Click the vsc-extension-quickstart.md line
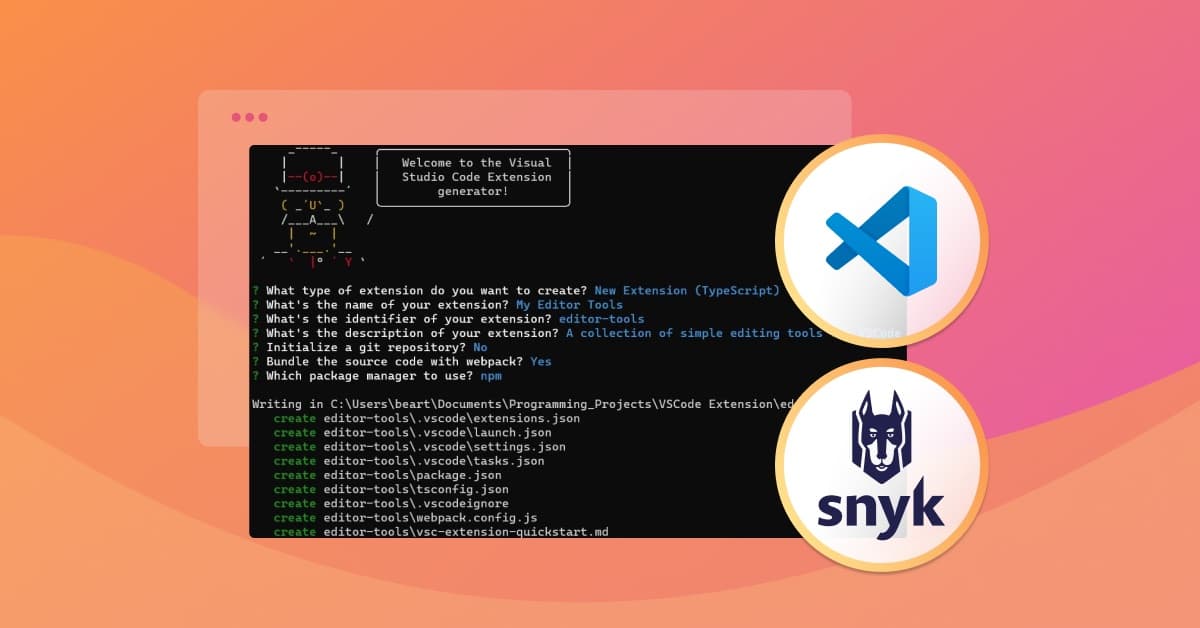 click(x=441, y=532)
